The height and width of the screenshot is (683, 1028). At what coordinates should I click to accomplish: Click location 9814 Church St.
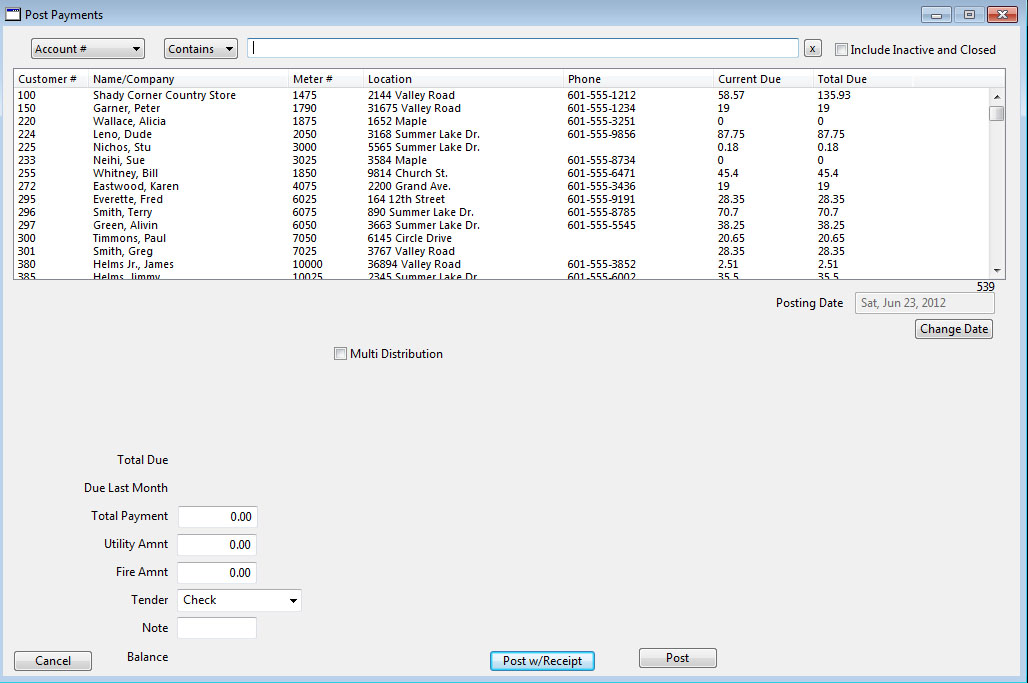pos(408,174)
